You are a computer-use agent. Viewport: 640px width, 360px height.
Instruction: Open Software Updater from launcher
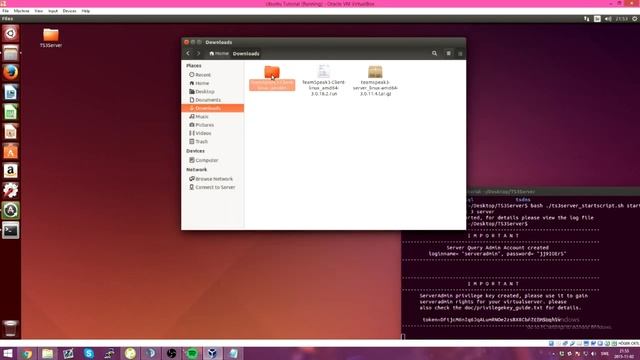pos(11,210)
